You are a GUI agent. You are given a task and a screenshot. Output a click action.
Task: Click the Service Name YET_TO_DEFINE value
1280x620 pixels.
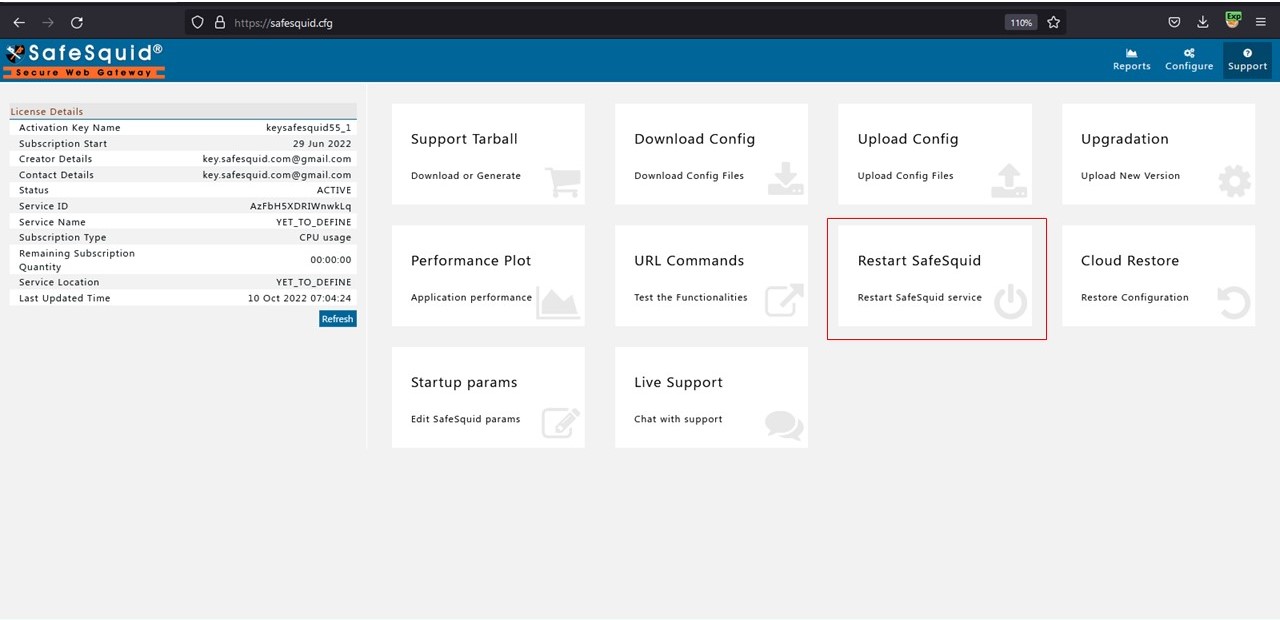click(314, 222)
